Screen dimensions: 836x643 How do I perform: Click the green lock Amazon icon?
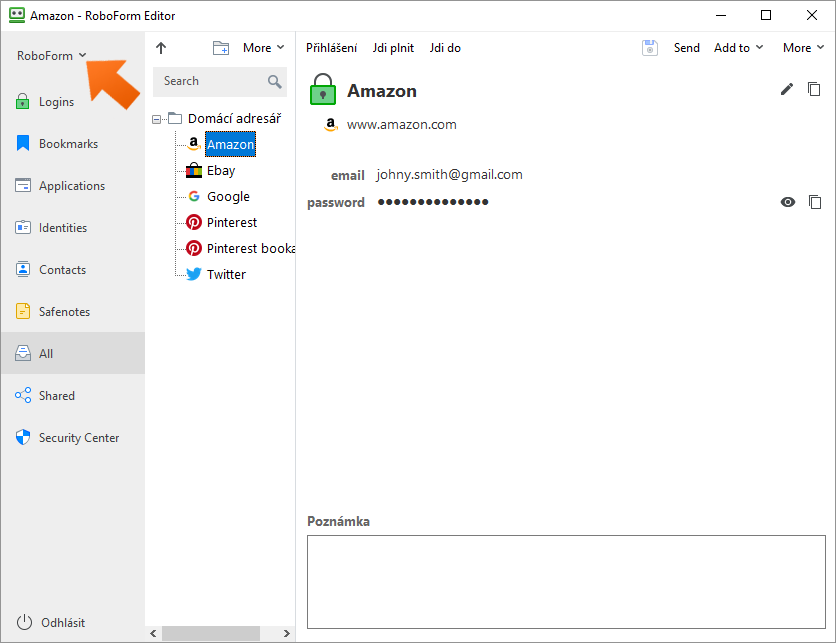pyautogui.click(x=323, y=89)
